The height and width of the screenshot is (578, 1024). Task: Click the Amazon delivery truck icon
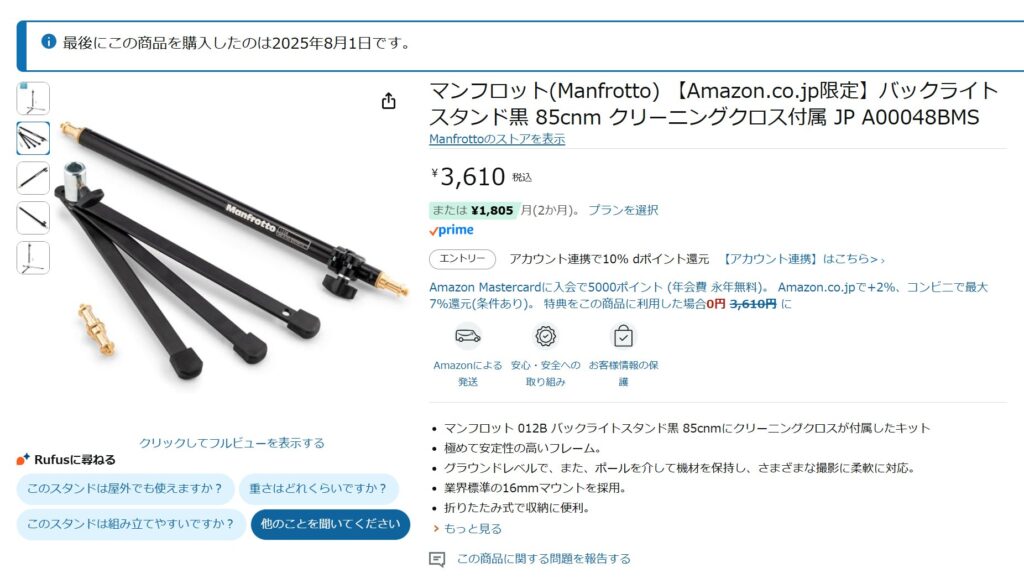(468, 336)
